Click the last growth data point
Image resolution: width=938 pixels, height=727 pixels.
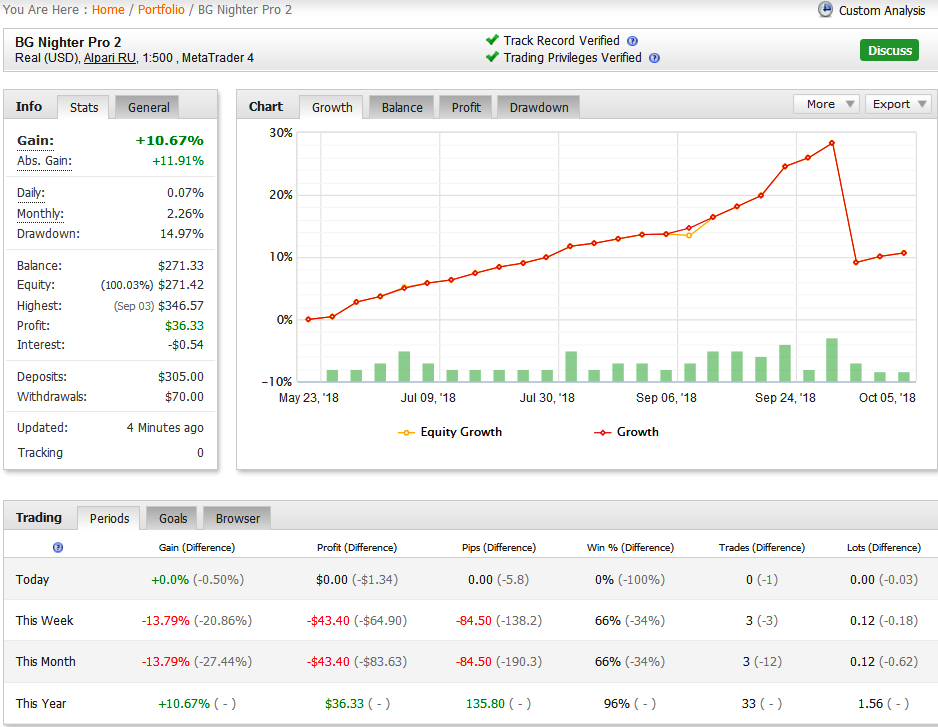903,253
